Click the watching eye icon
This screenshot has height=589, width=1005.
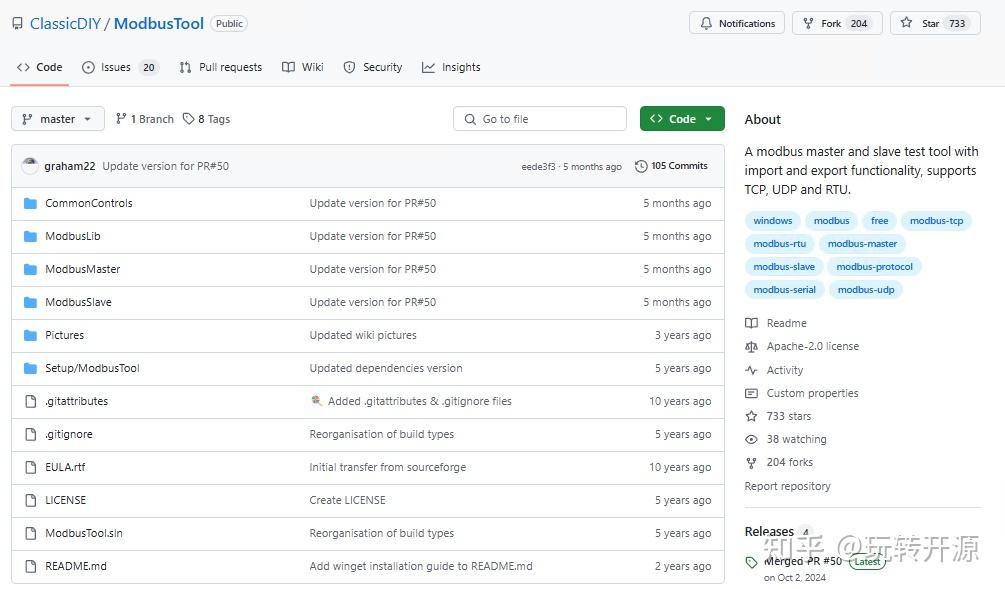pos(752,439)
